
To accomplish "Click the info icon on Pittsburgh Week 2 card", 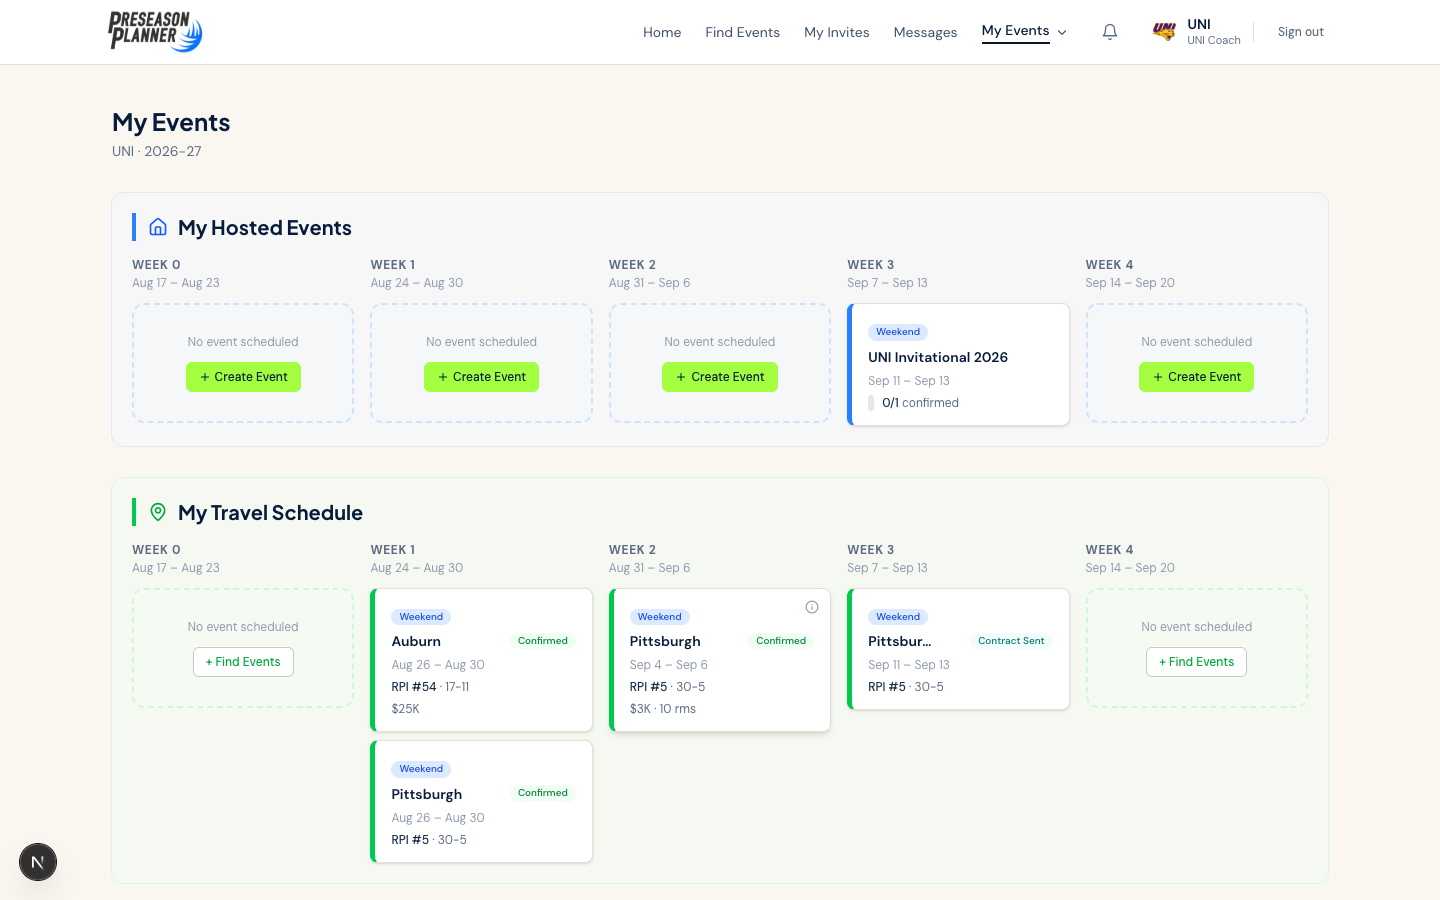I will click(812, 607).
